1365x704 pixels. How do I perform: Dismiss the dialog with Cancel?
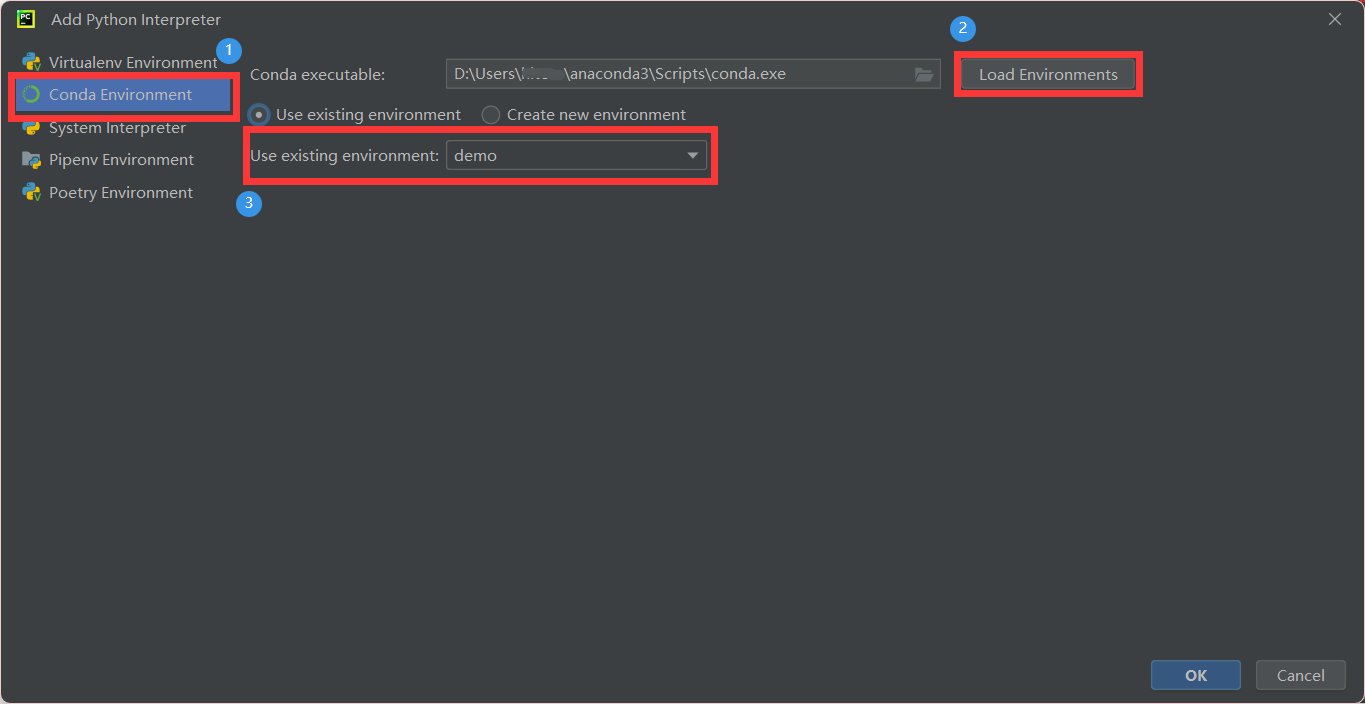tap(1301, 675)
